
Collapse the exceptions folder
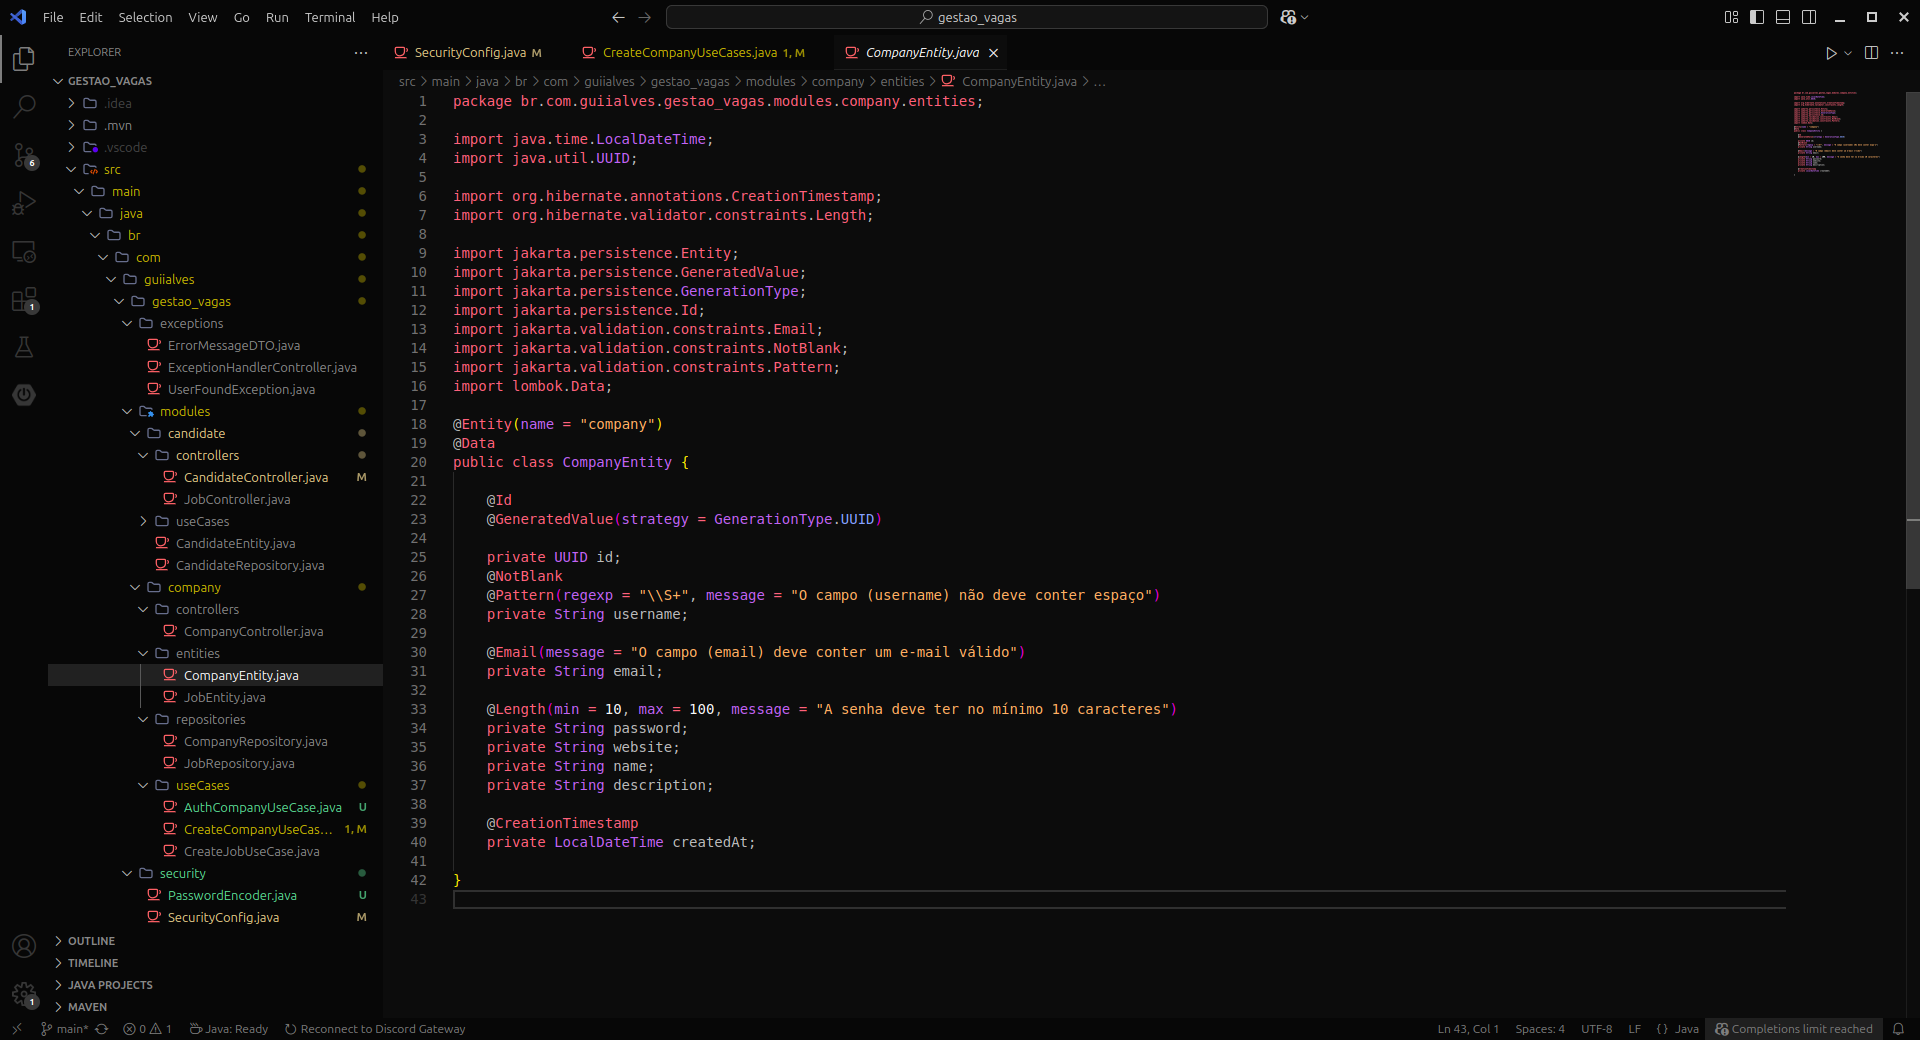click(x=127, y=323)
